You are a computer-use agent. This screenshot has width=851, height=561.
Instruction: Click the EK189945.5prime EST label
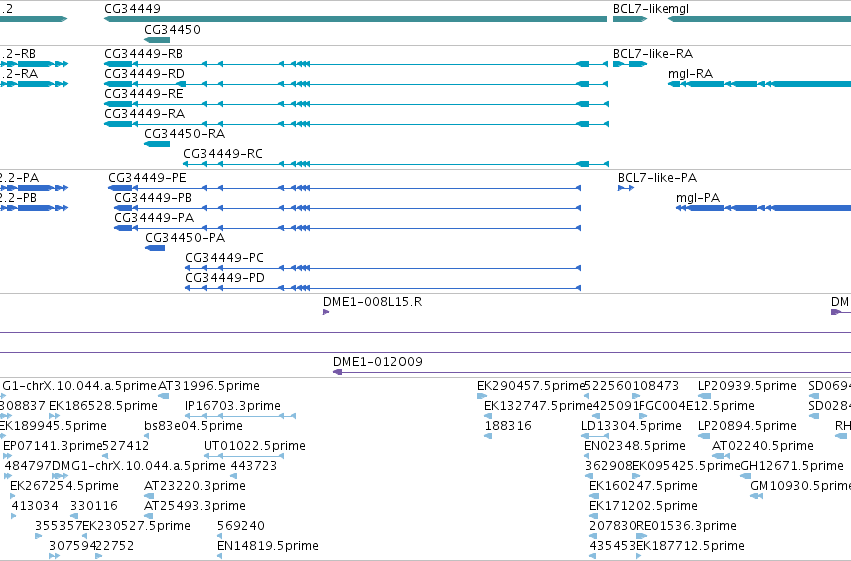(53, 426)
